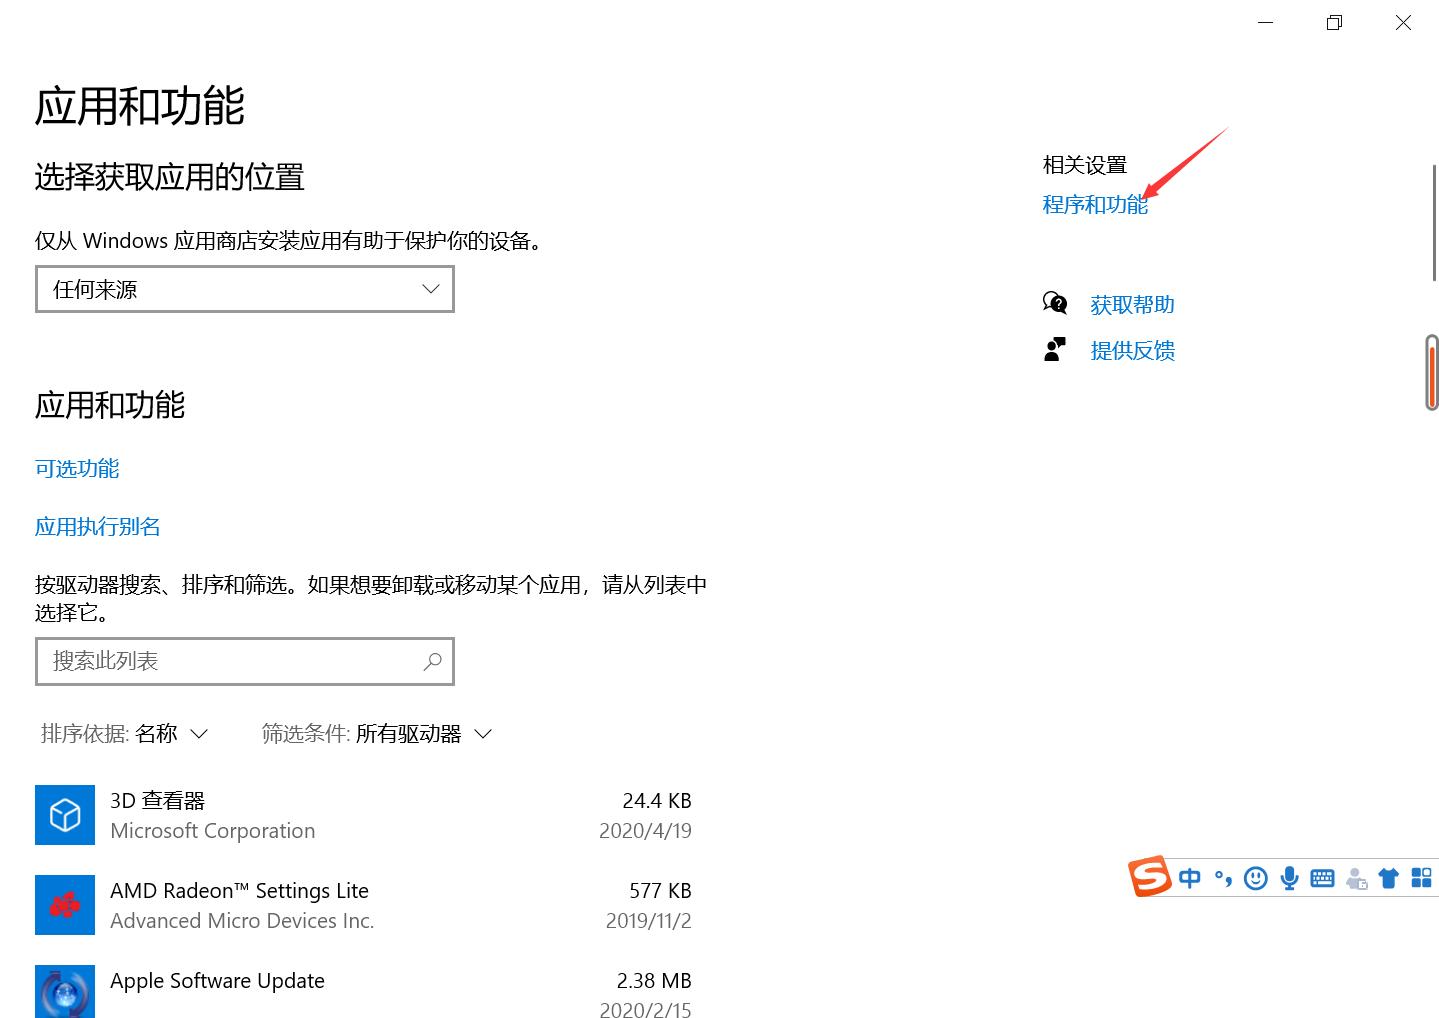Click the 3D 查看器 app icon
1439x1018 pixels.
click(x=64, y=814)
